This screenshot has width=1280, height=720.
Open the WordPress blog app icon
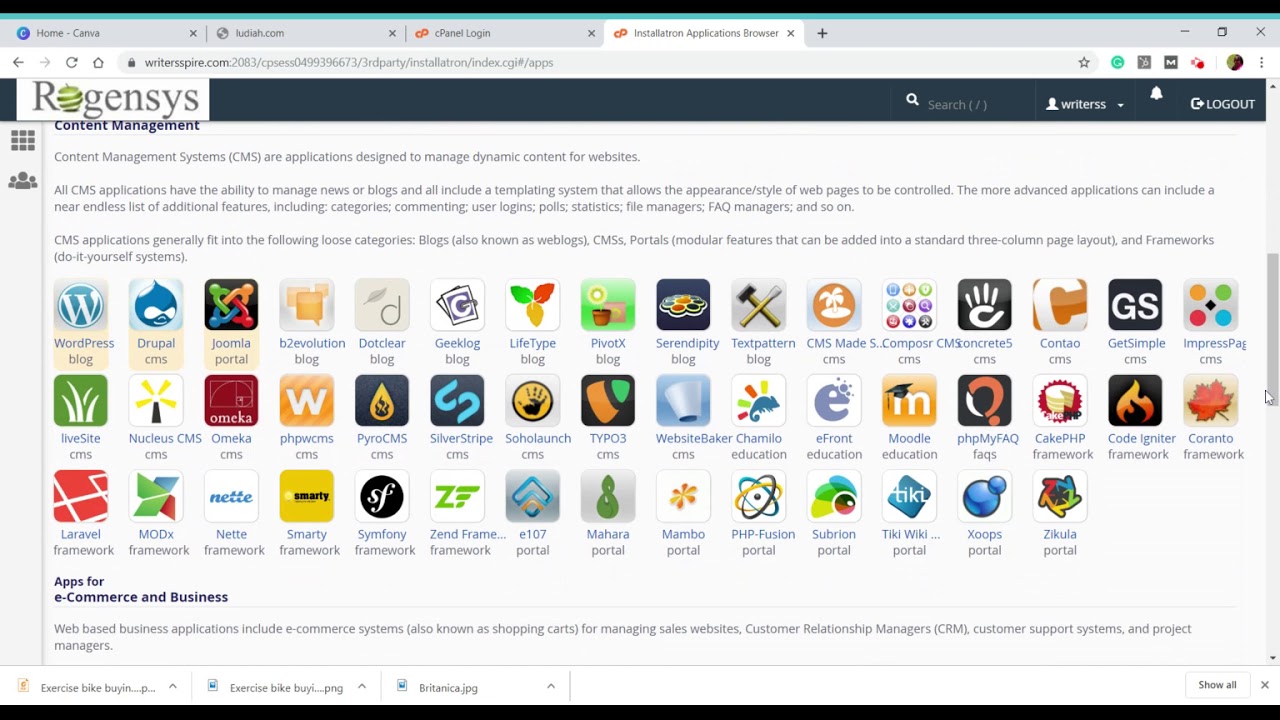click(x=81, y=305)
